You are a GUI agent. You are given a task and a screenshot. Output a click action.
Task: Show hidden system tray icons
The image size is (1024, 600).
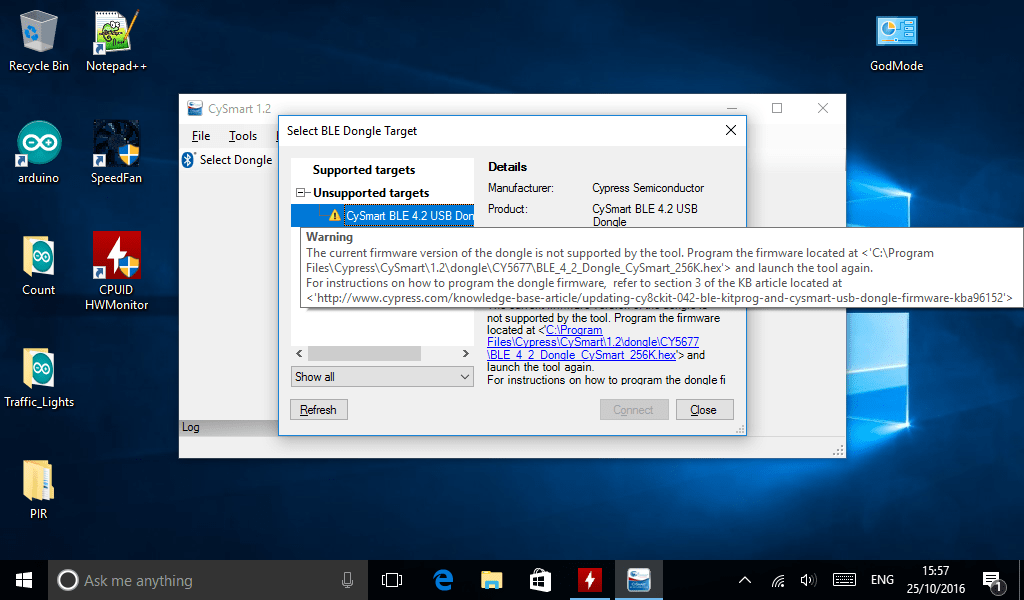(744, 580)
